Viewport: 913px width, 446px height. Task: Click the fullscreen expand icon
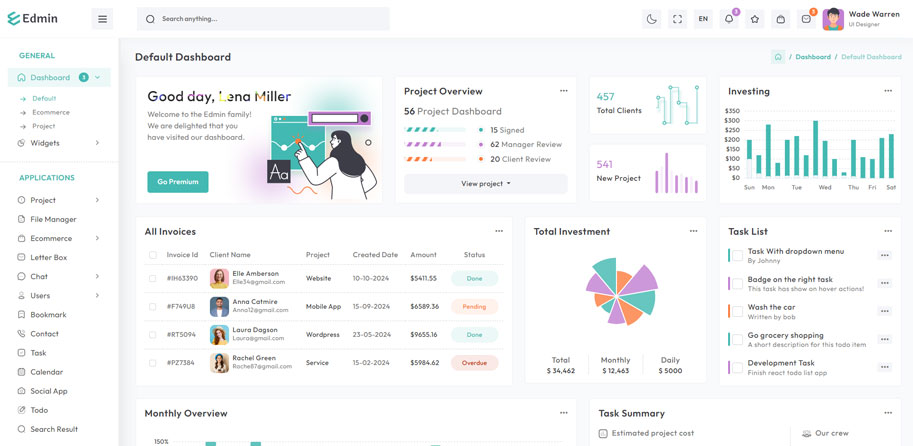pos(677,19)
